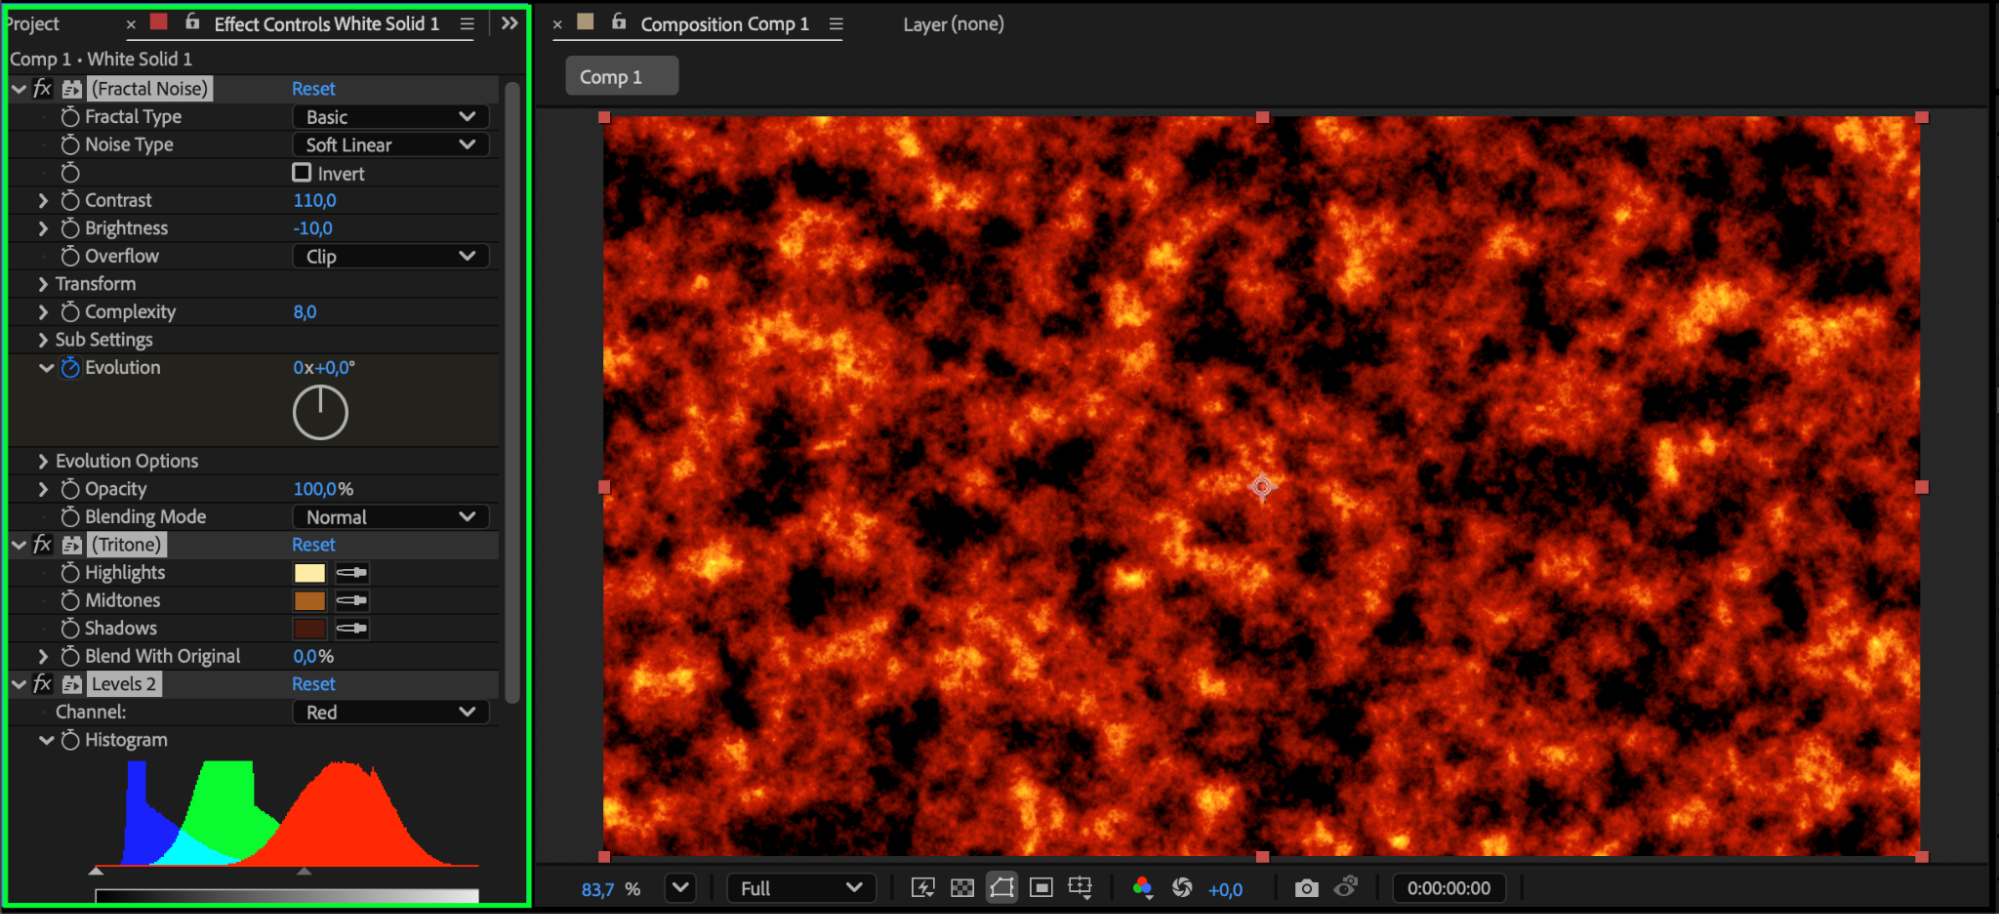Viewport: 1999px width, 914px height.
Task: Click the Comp 1 breadcrumb button
Action: pyautogui.click(x=621, y=77)
